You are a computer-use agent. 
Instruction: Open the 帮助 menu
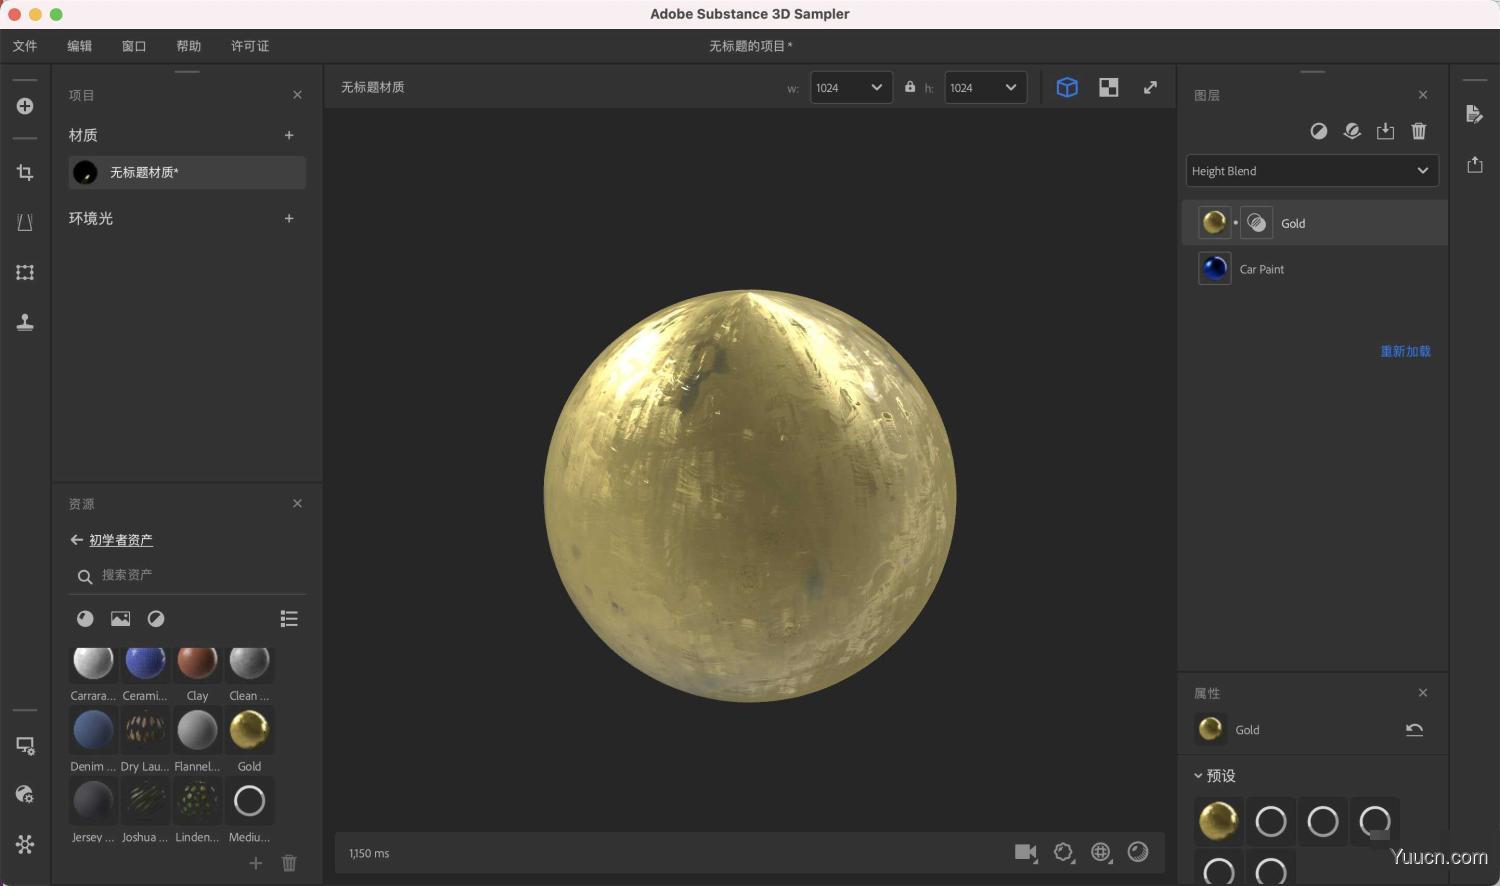(188, 46)
